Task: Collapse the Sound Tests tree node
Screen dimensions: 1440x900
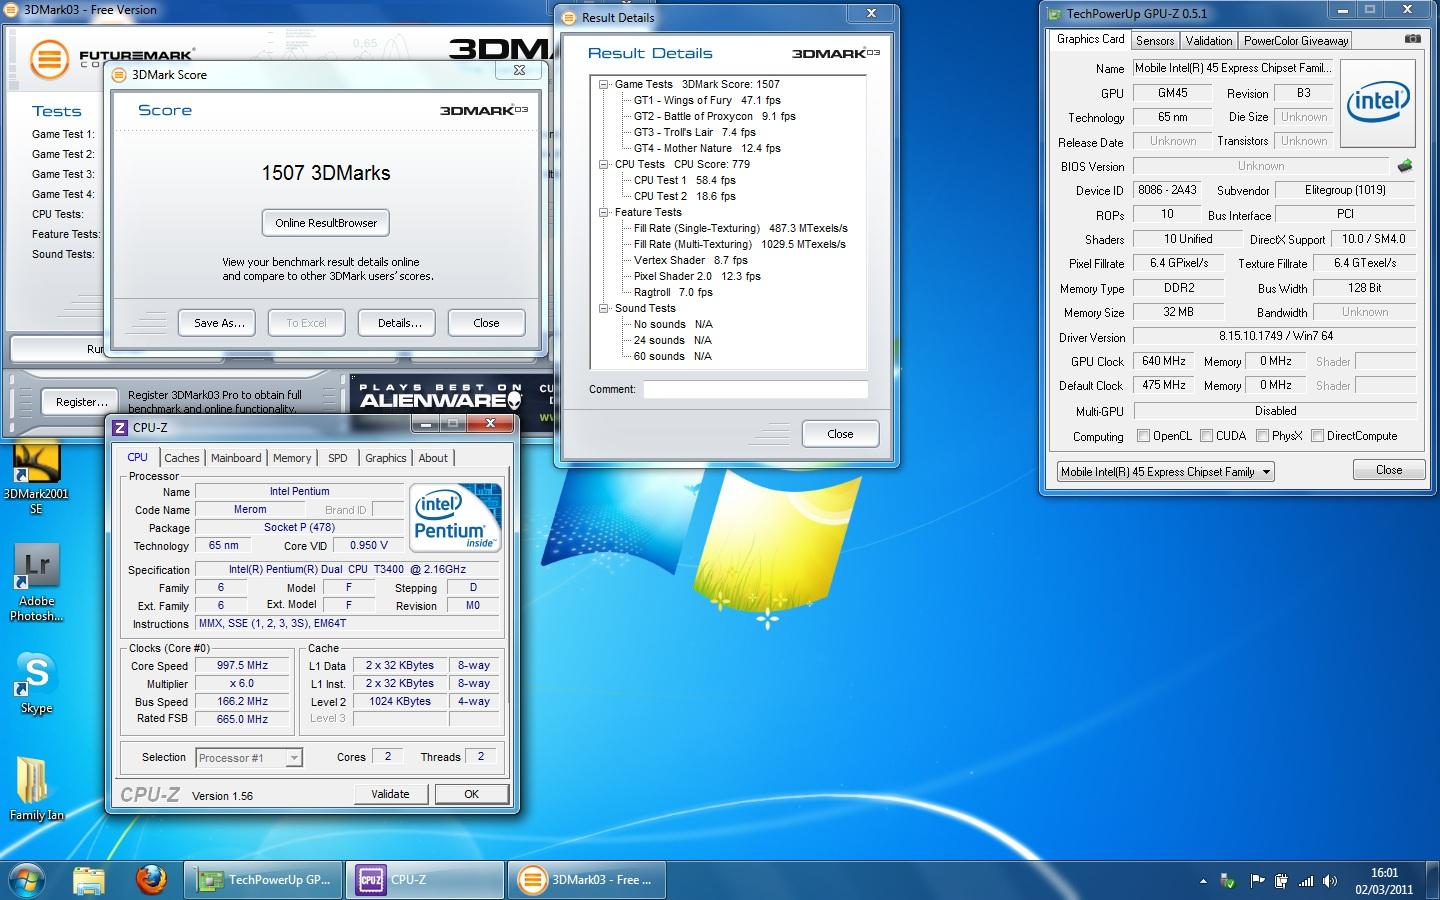Action: 604,308
